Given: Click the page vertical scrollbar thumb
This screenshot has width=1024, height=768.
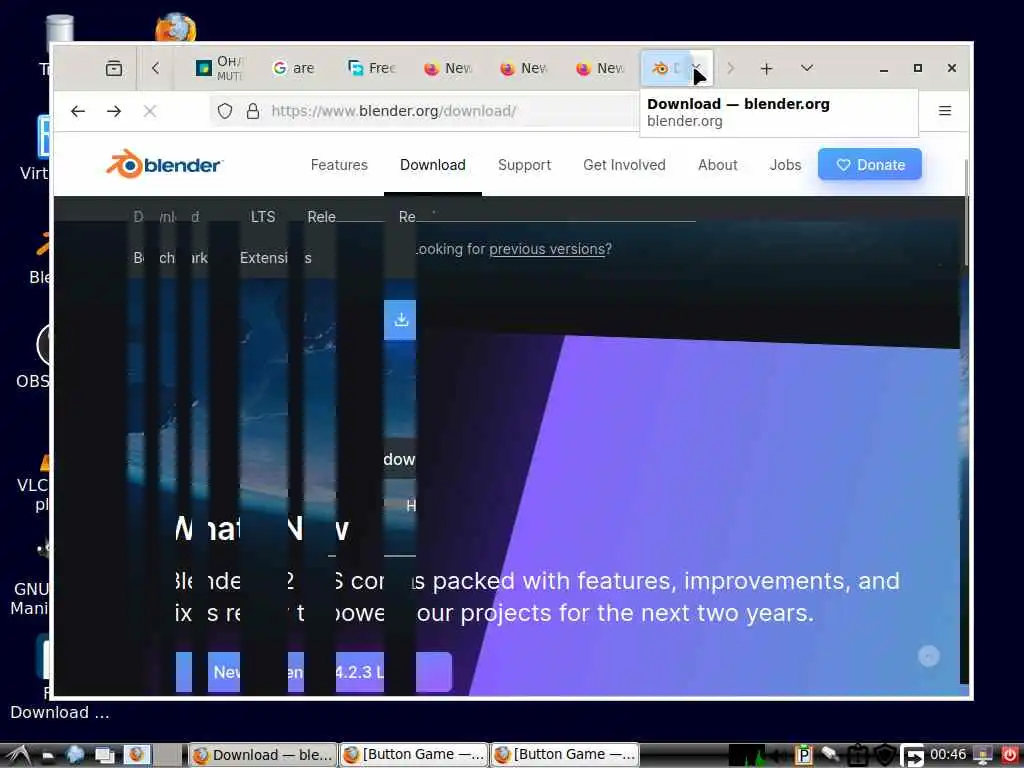Looking at the screenshot, I should click(x=967, y=212).
